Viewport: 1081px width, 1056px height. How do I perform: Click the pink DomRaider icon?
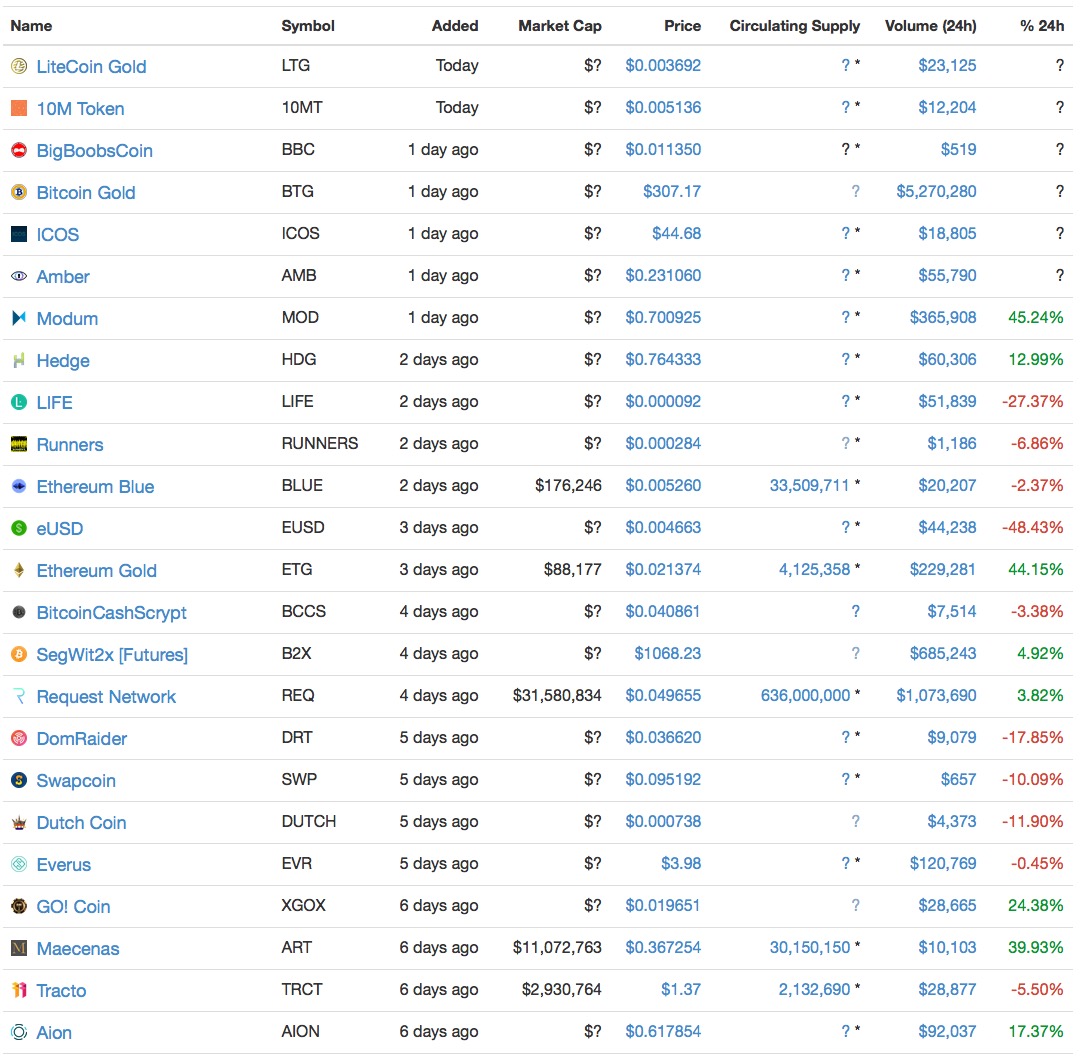pyautogui.click(x=19, y=739)
